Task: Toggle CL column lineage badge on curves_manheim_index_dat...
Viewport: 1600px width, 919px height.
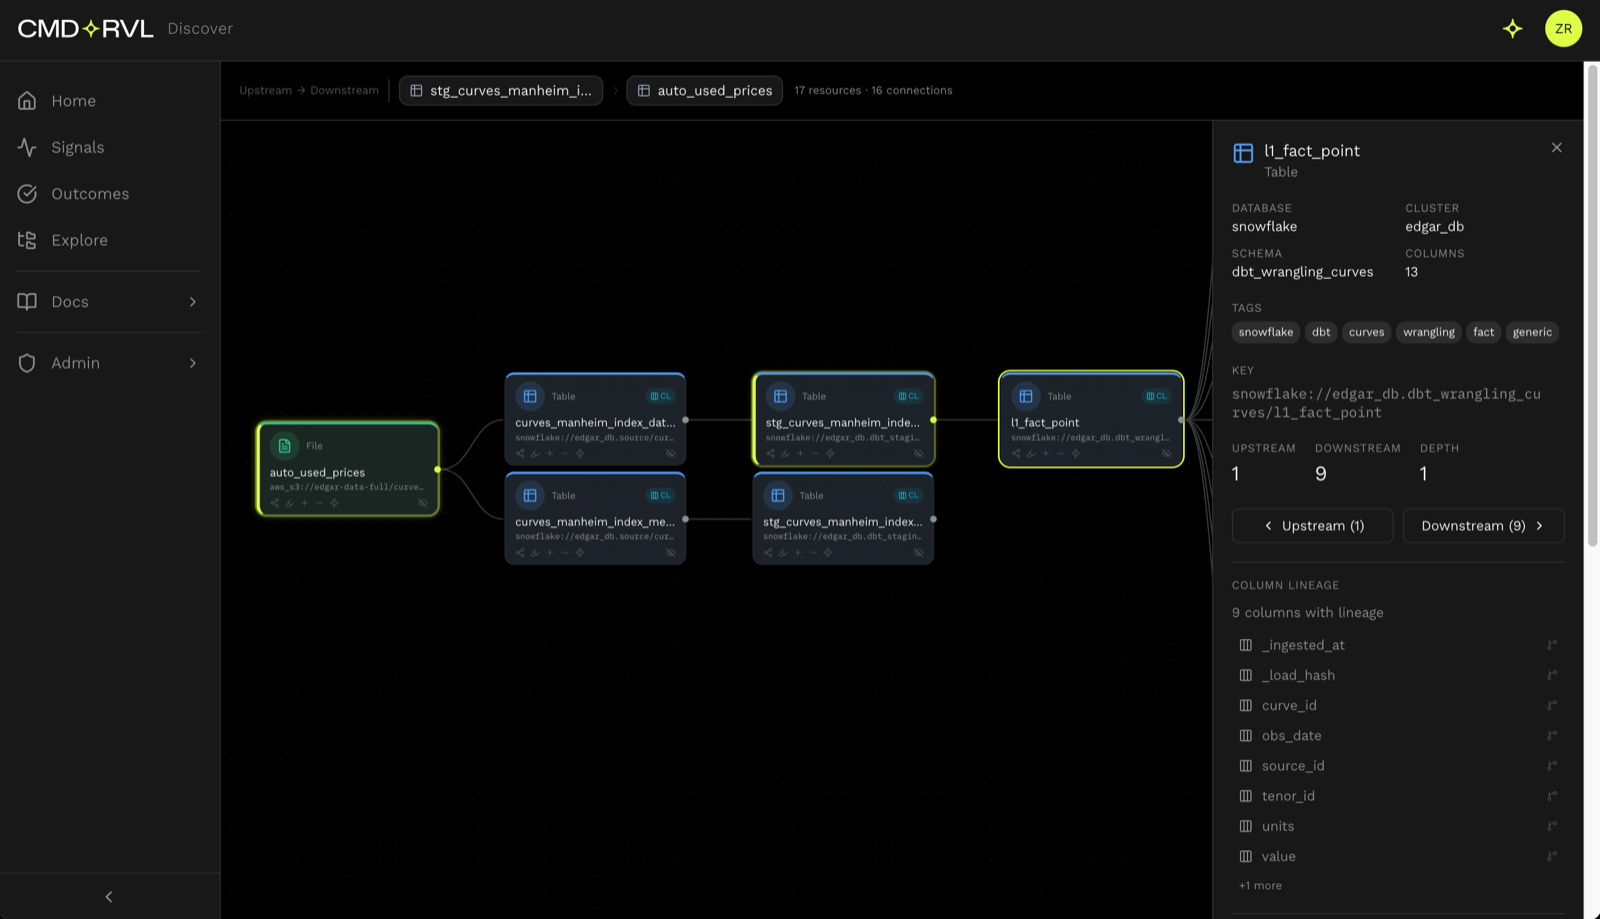Action: (x=661, y=396)
